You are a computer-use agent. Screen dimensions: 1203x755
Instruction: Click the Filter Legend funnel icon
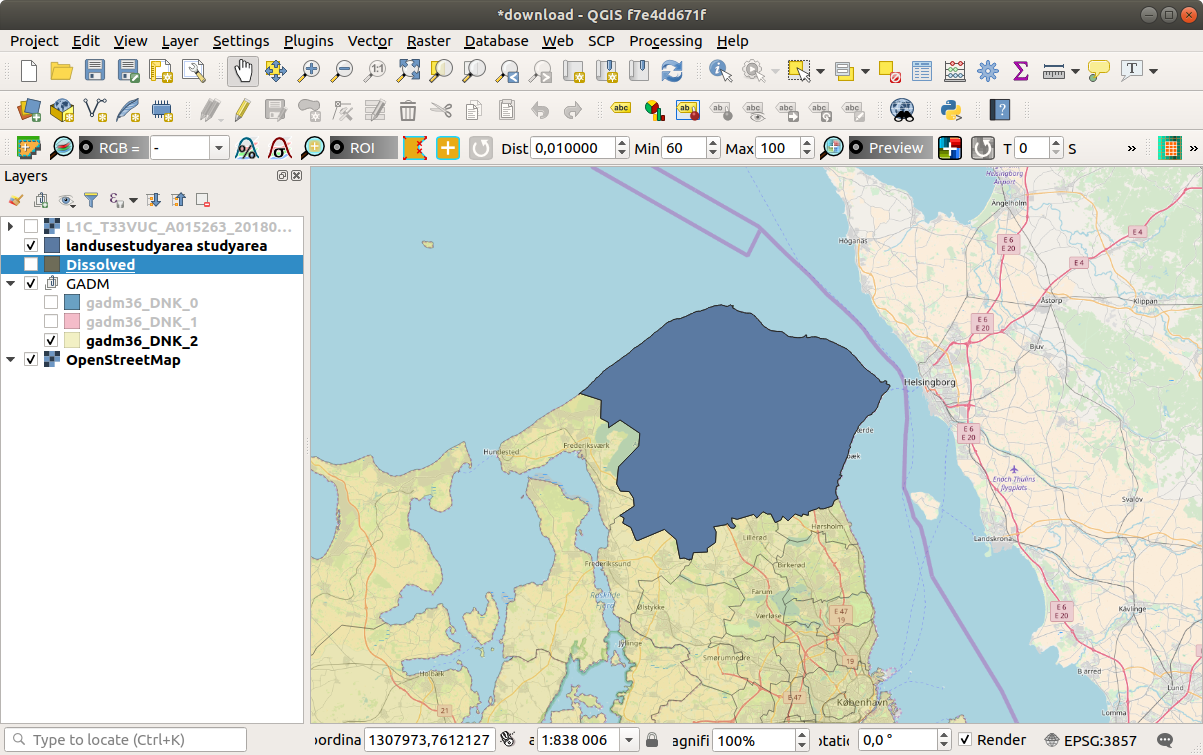(x=91, y=200)
